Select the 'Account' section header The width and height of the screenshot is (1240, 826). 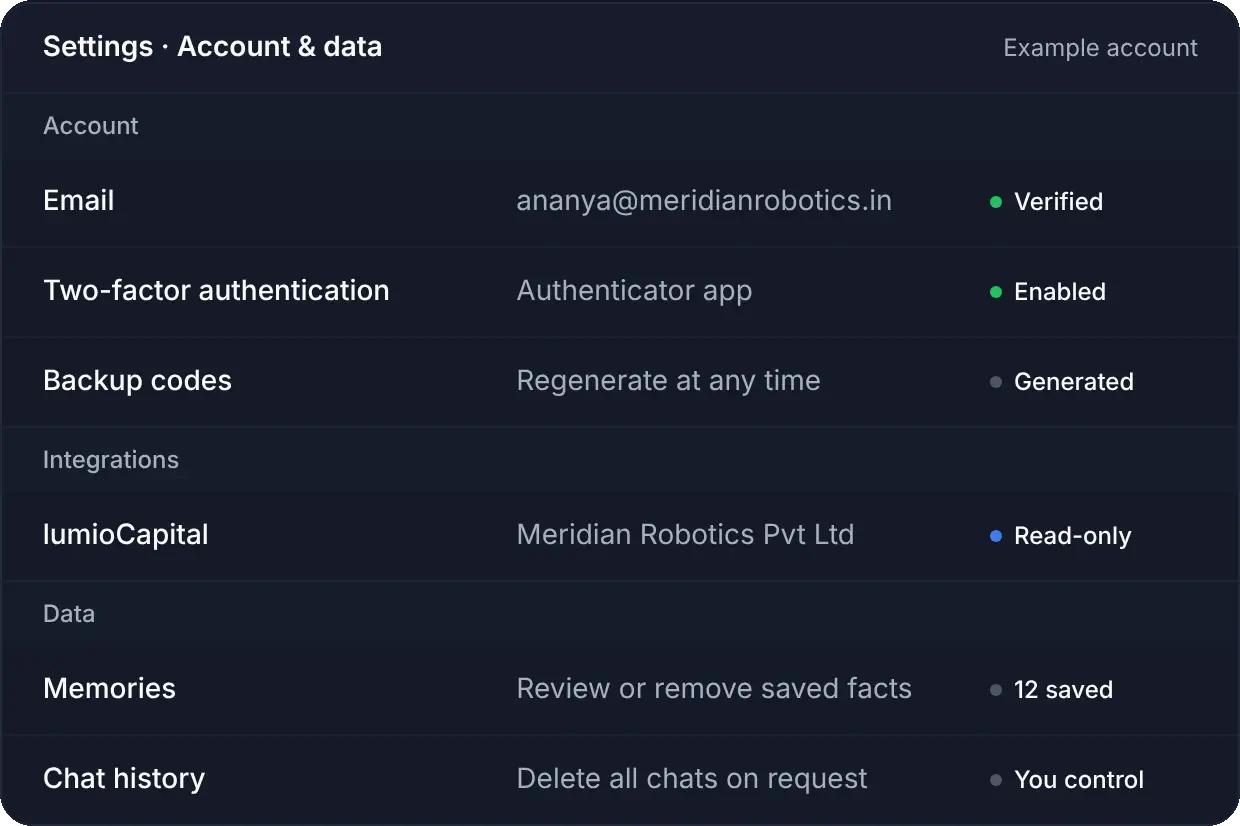91,126
